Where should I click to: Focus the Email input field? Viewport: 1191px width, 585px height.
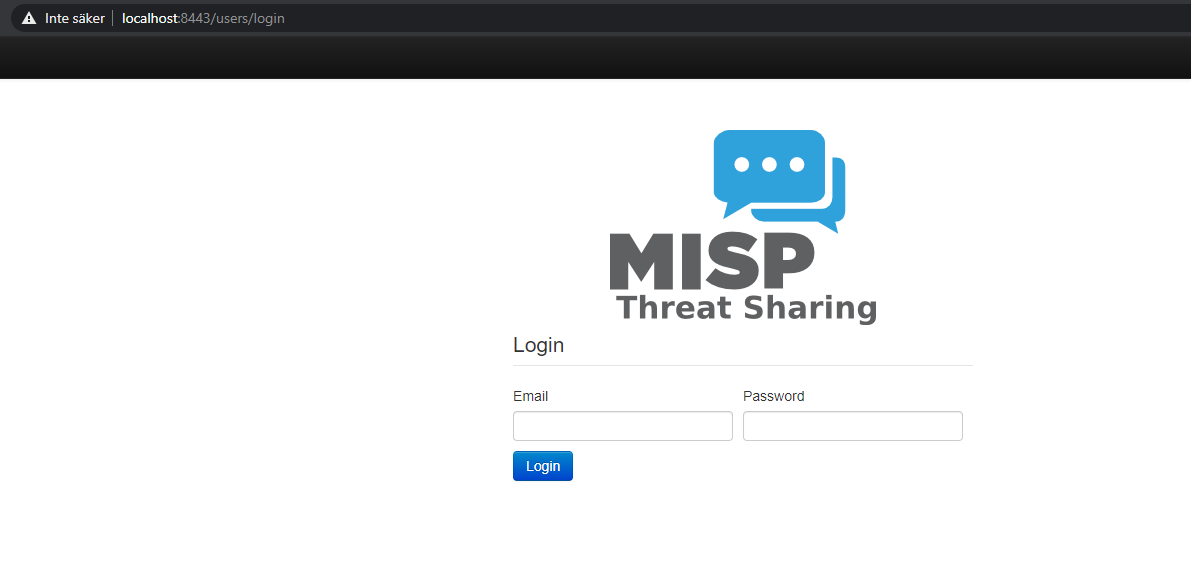(x=623, y=426)
